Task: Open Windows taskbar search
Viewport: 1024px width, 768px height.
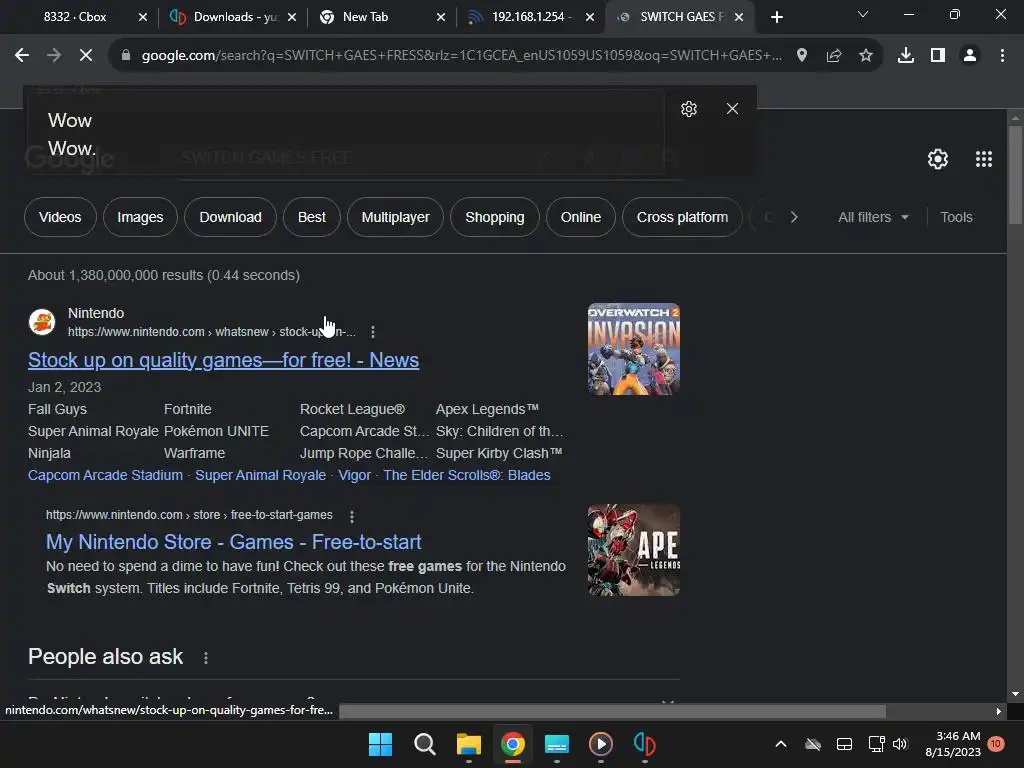Action: pyautogui.click(x=424, y=744)
